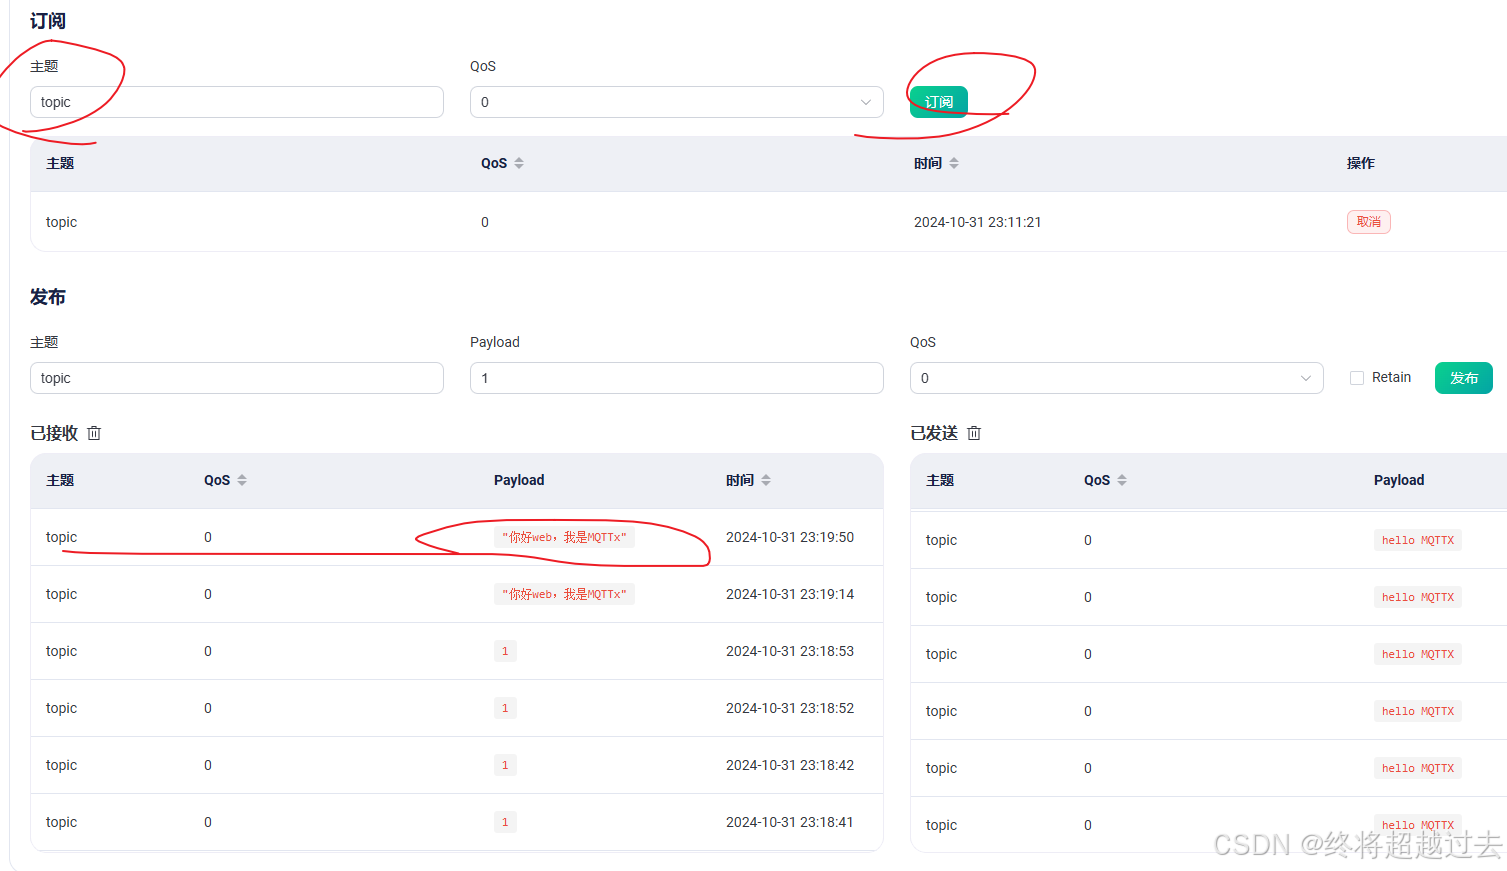1507x871 pixels.
Task: Open the subscription QoS dropdown
Action: 676,102
